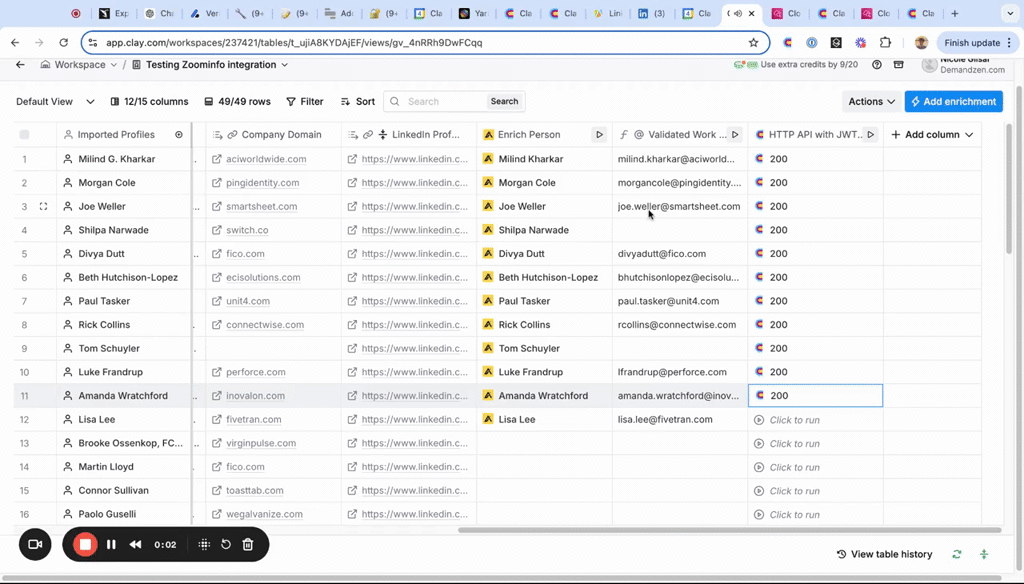Open the Filter menu
Viewport: 1024px width, 584px height.
click(x=304, y=102)
